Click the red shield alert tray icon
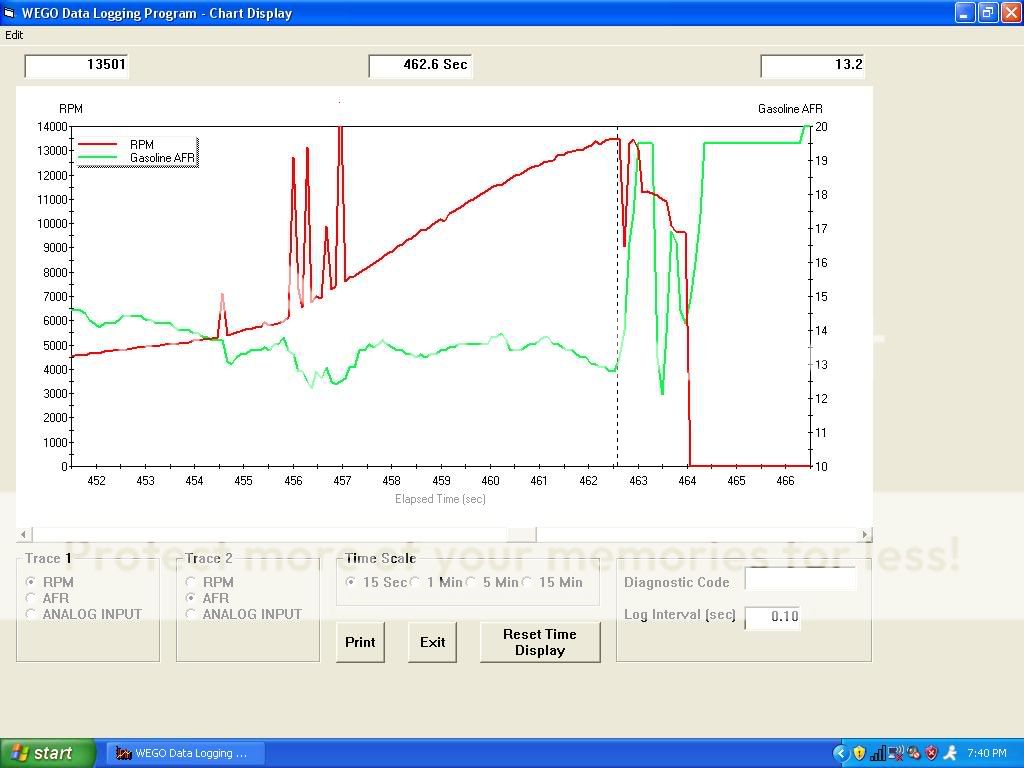 point(932,754)
